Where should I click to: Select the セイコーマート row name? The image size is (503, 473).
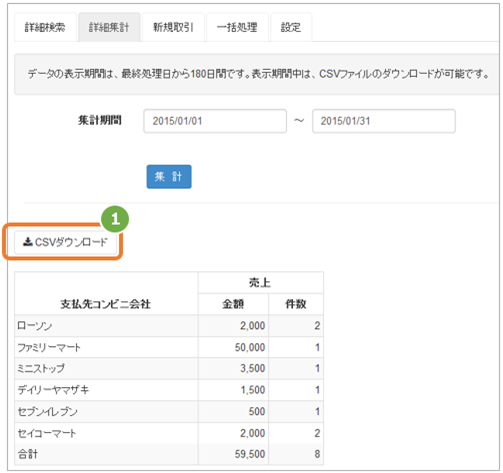[x=47, y=433]
